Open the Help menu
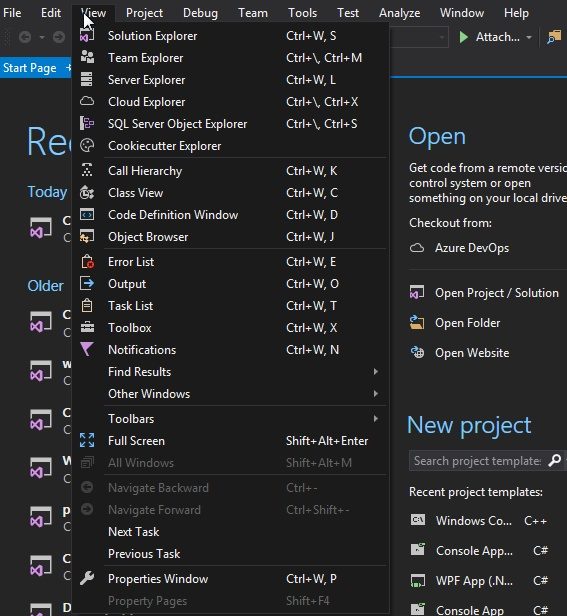 point(516,13)
